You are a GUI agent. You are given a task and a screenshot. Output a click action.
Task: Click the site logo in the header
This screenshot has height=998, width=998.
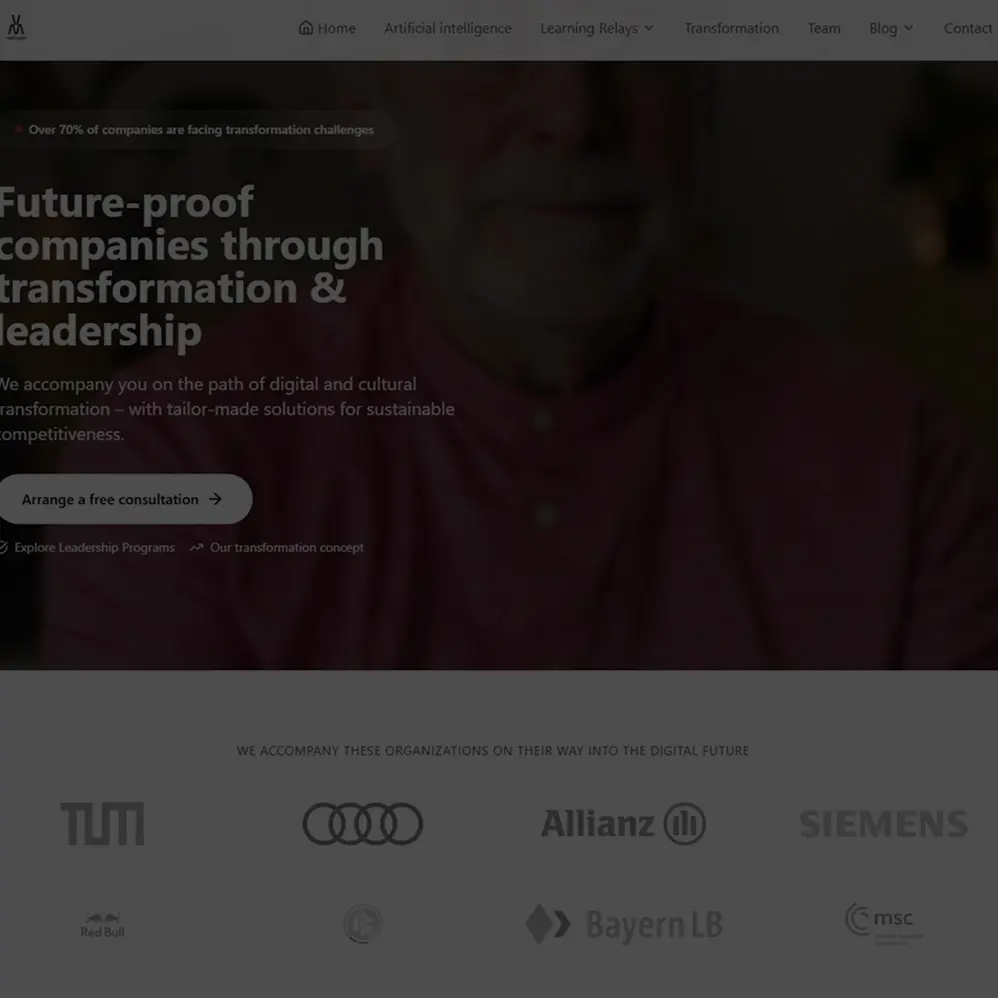point(17,27)
